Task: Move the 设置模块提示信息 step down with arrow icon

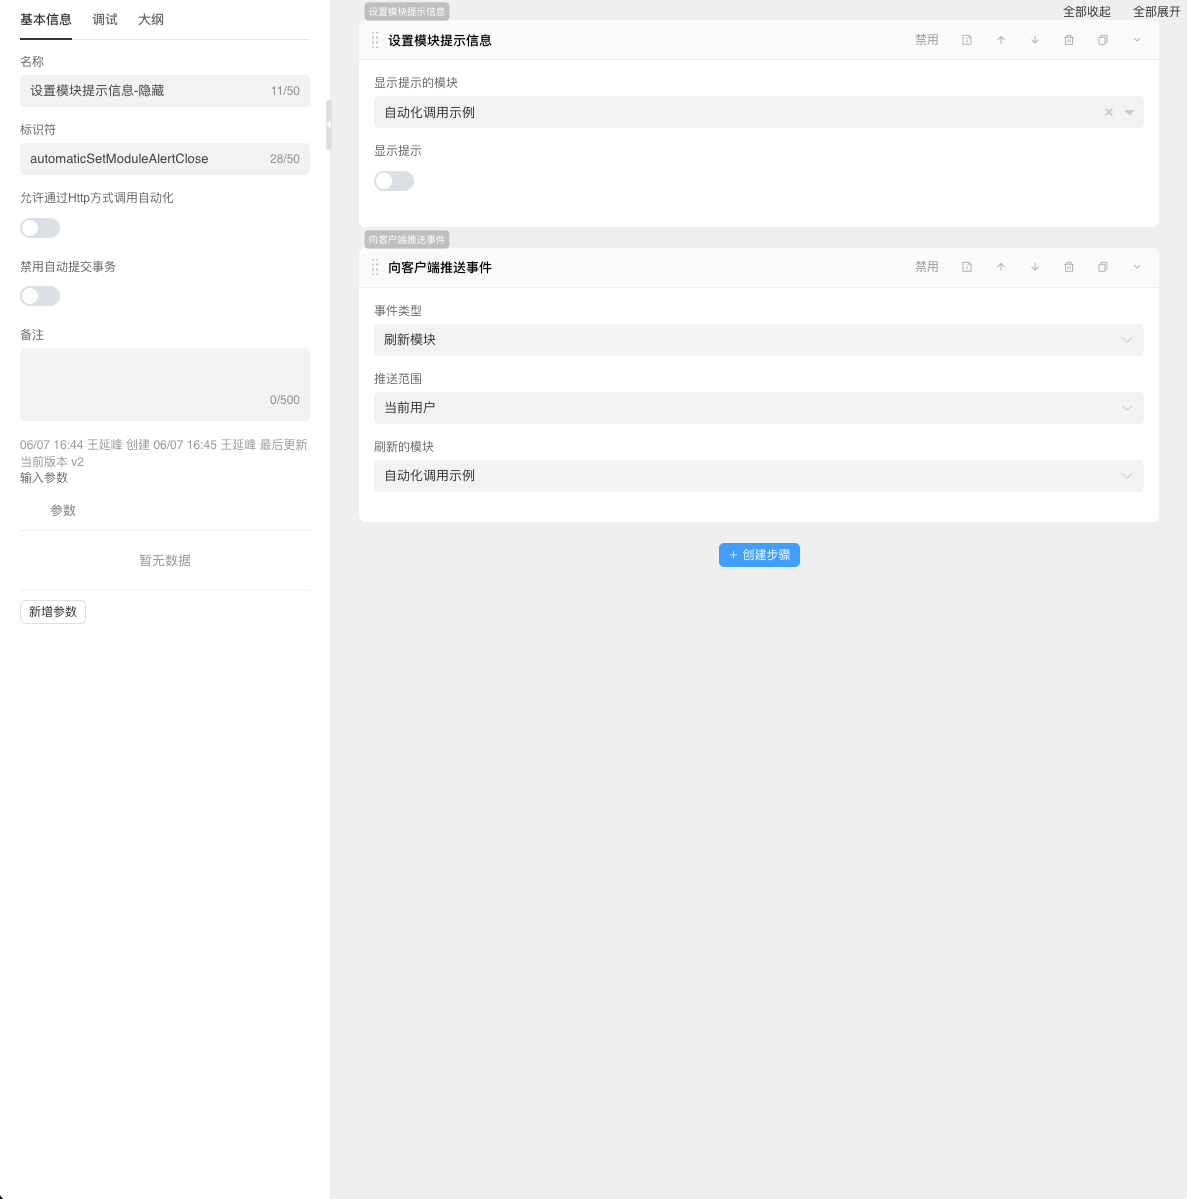Action: 1035,40
